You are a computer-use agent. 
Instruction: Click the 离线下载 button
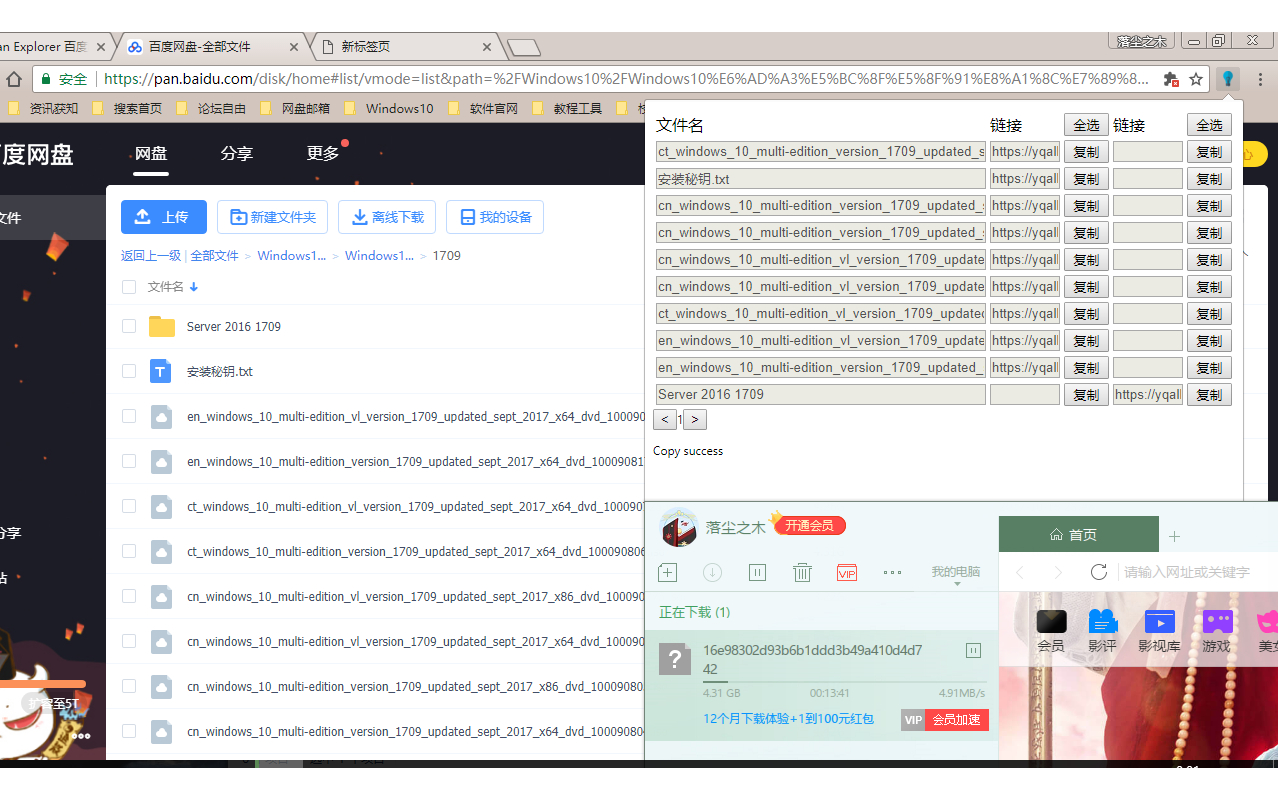tap(387, 217)
